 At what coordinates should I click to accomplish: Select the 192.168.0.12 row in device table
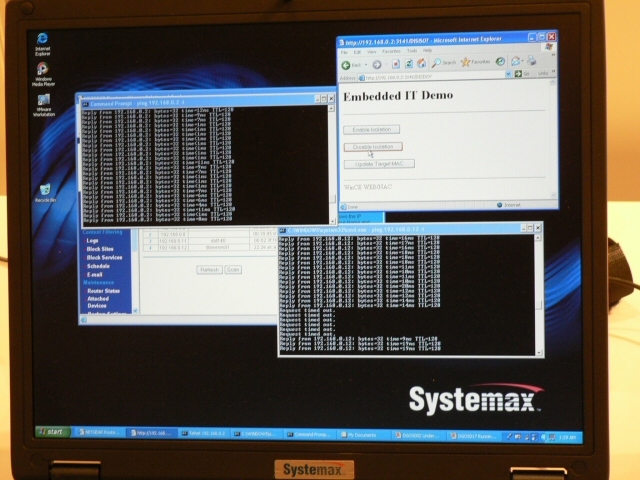pos(210,247)
